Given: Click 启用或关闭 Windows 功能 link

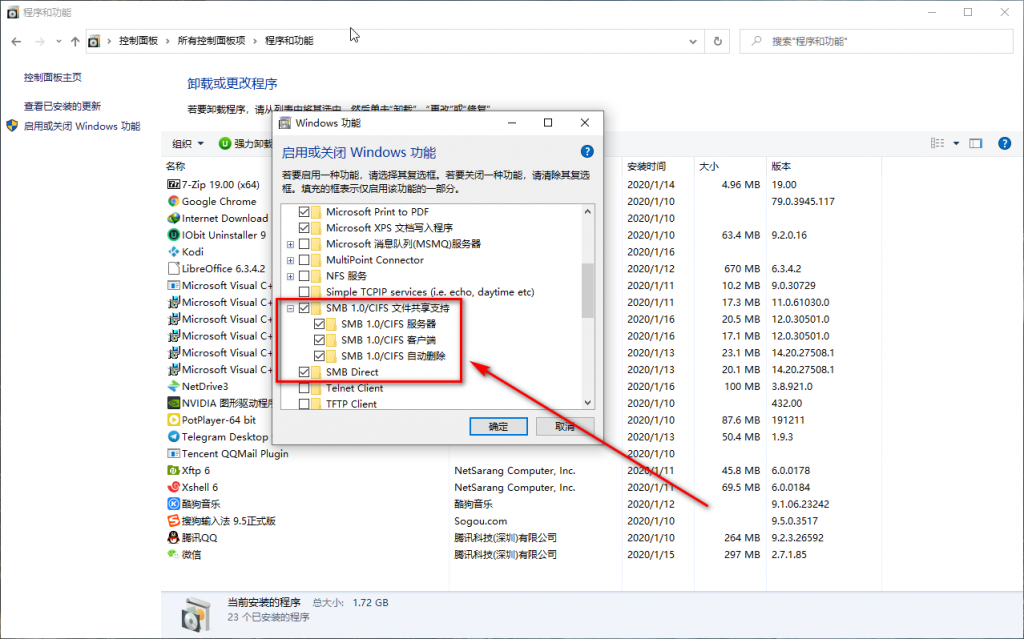Looking at the screenshot, I should 82,126.
